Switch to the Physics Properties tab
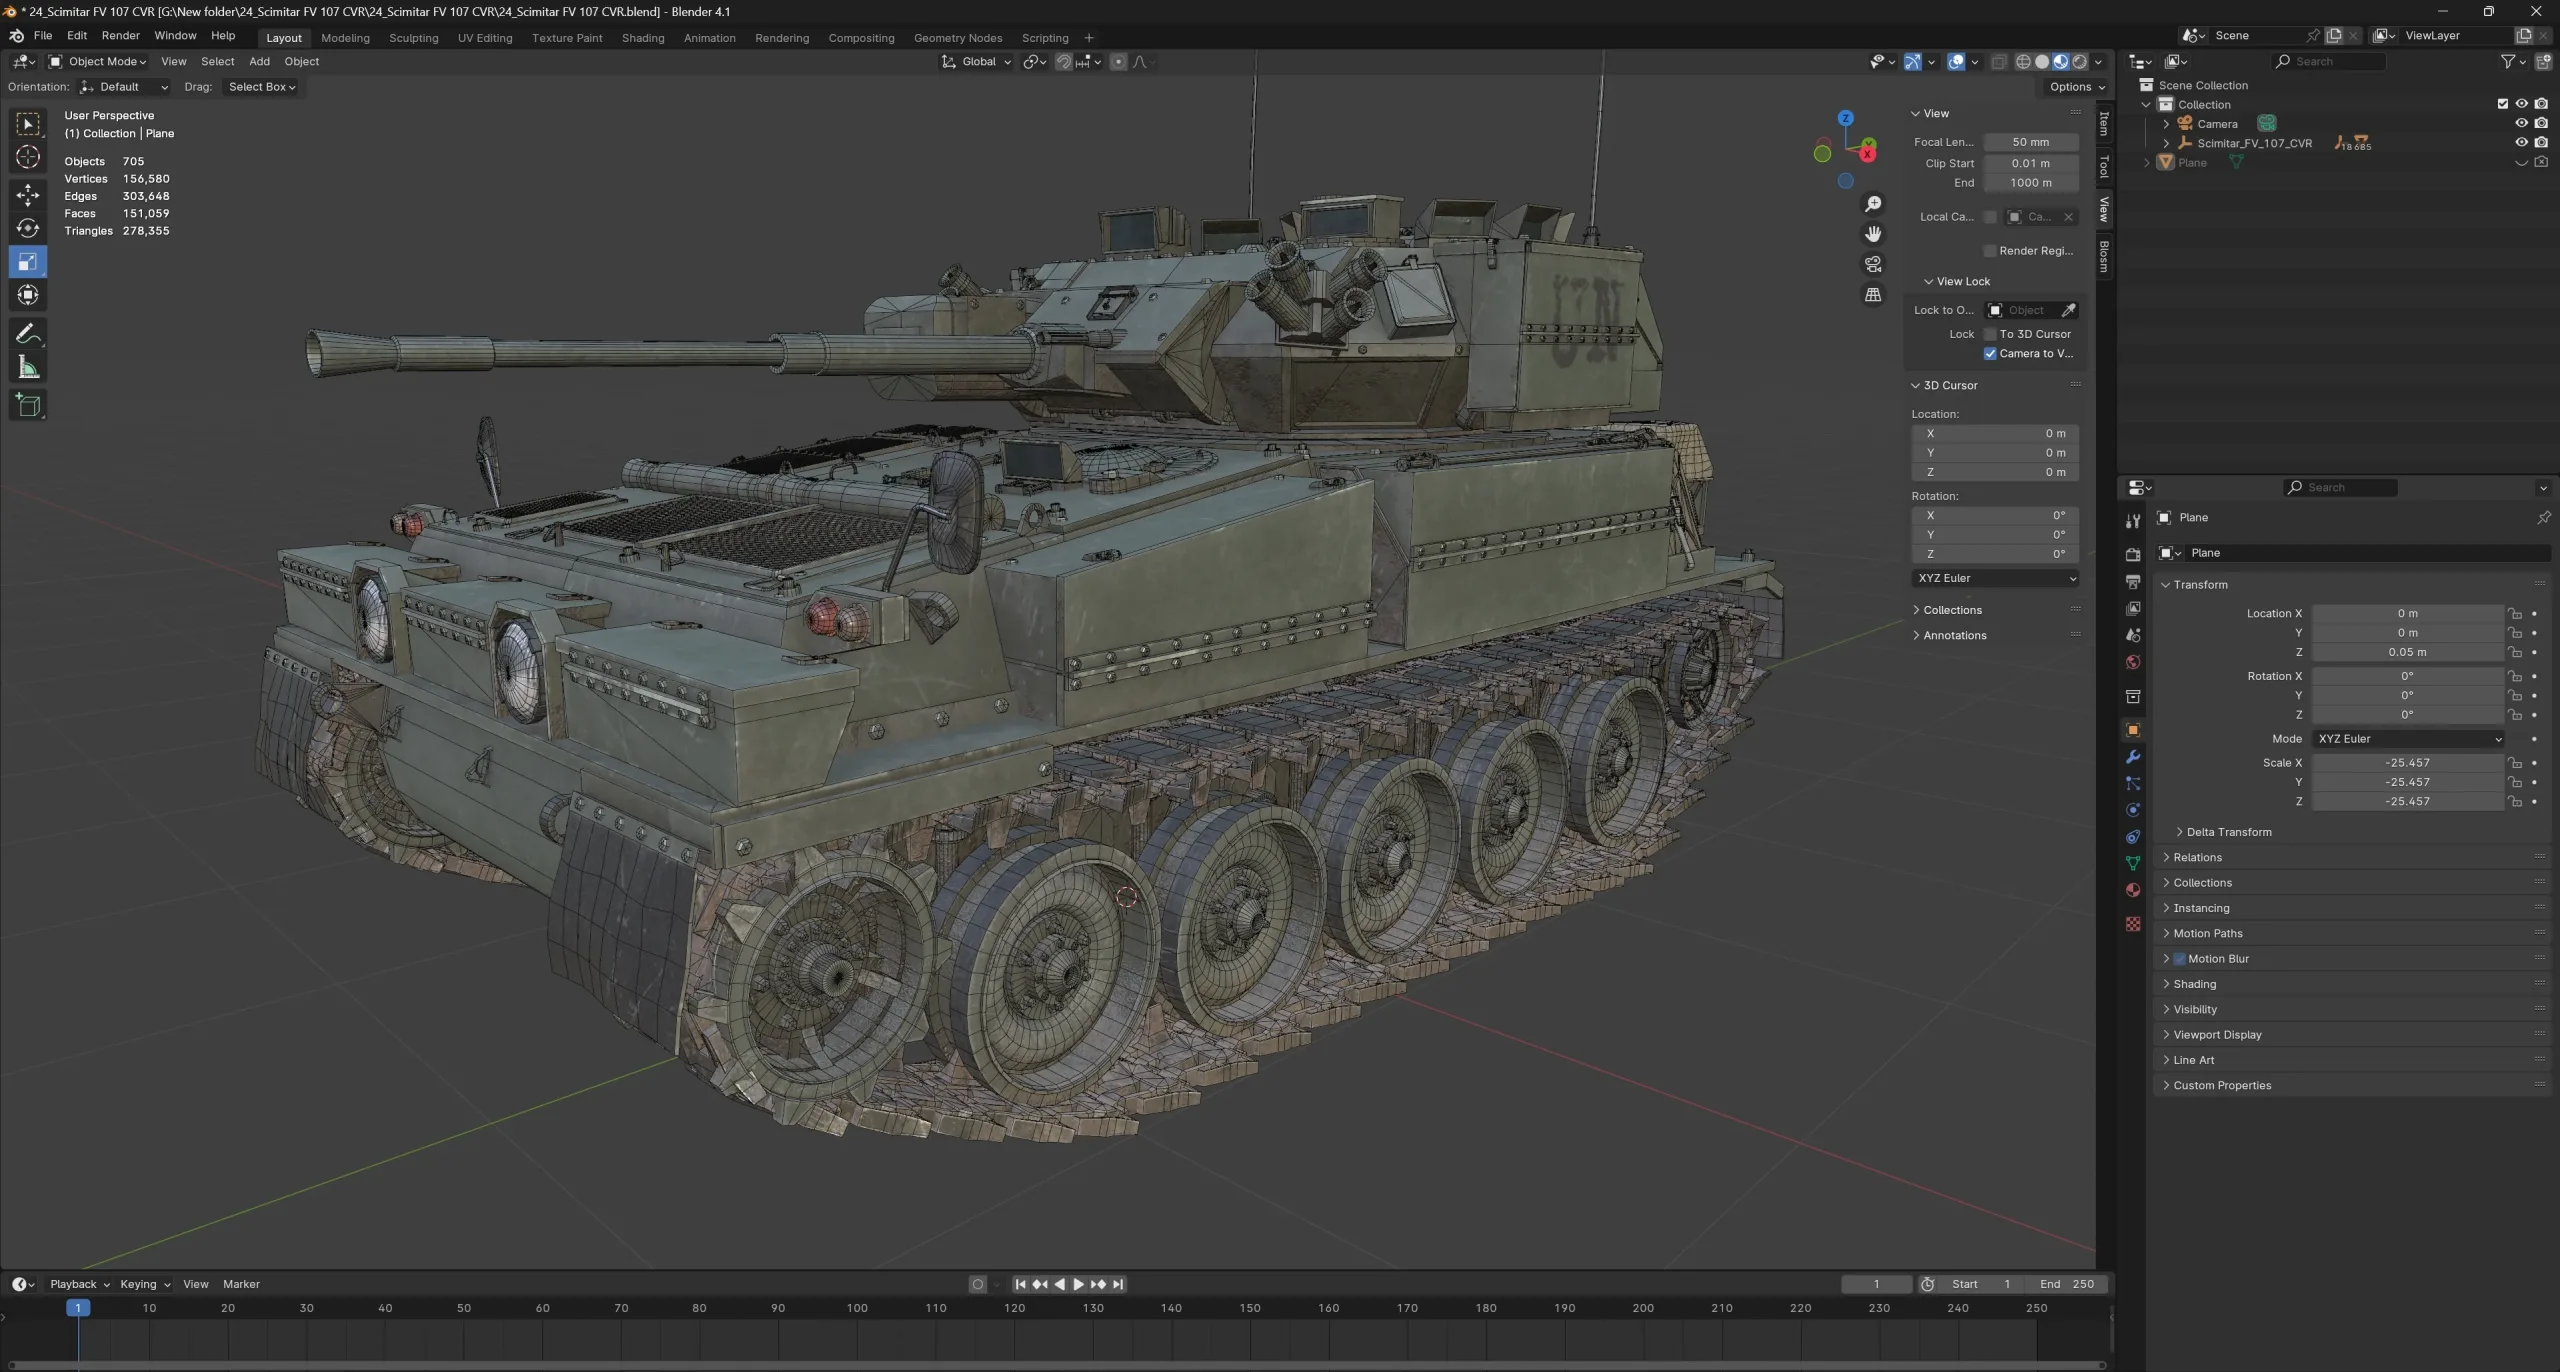Screen dimensions: 2560x1372 [2132, 810]
